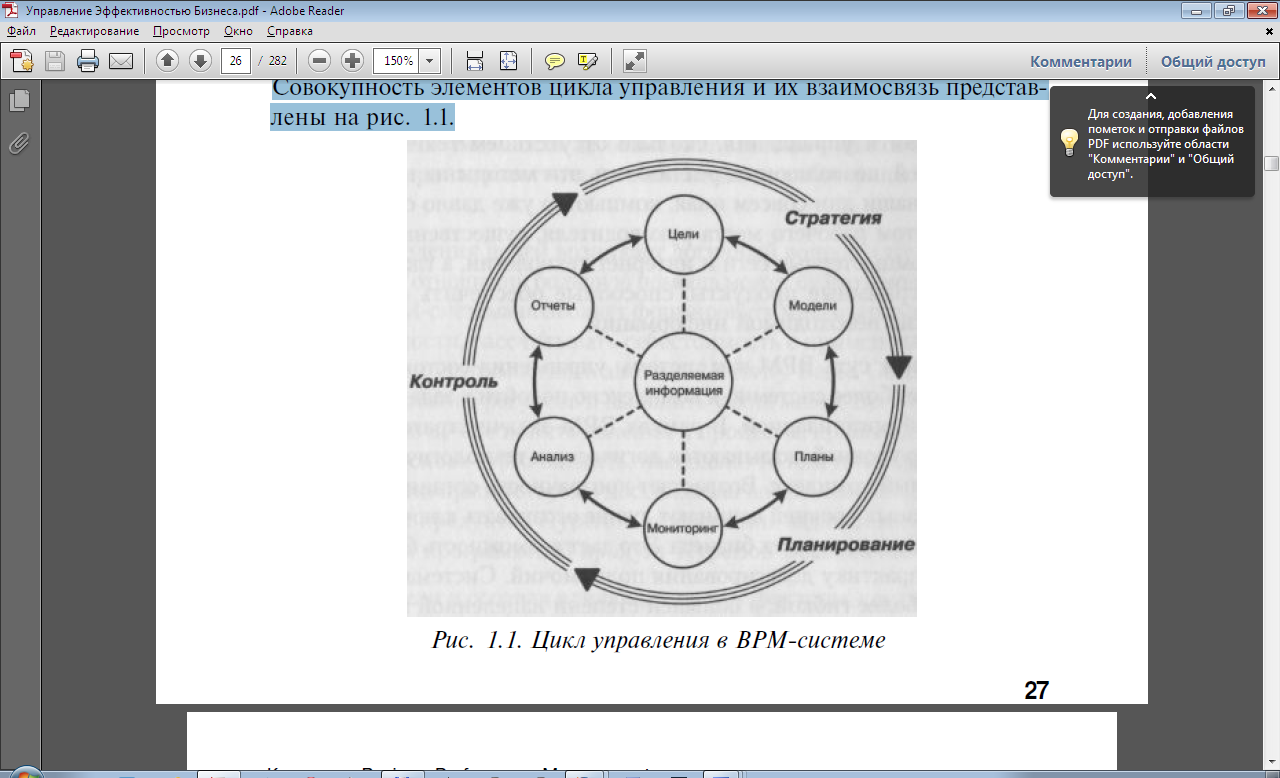Collapse the tooltip with the up chevron
Viewport: 1280px width, 778px height.
click(1151, 96)
